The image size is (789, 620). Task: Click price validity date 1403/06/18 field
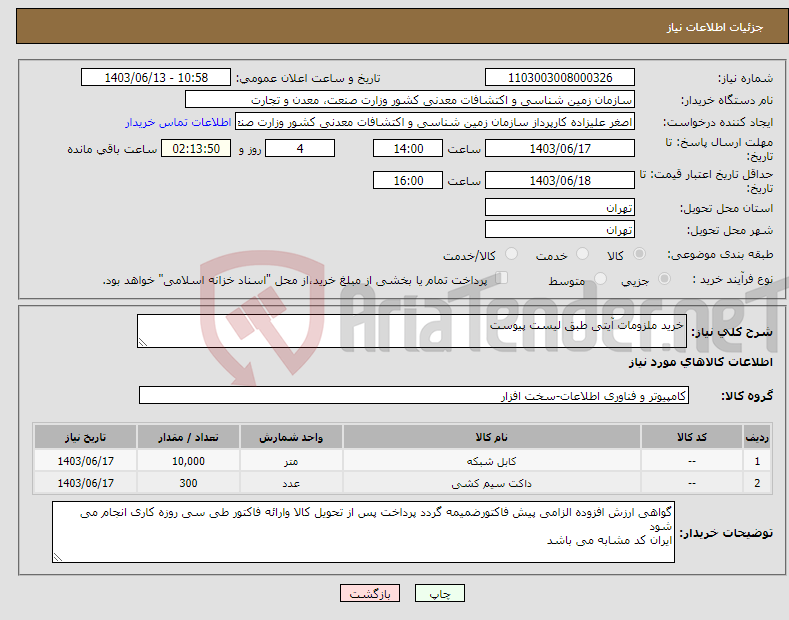click(560, 180)
